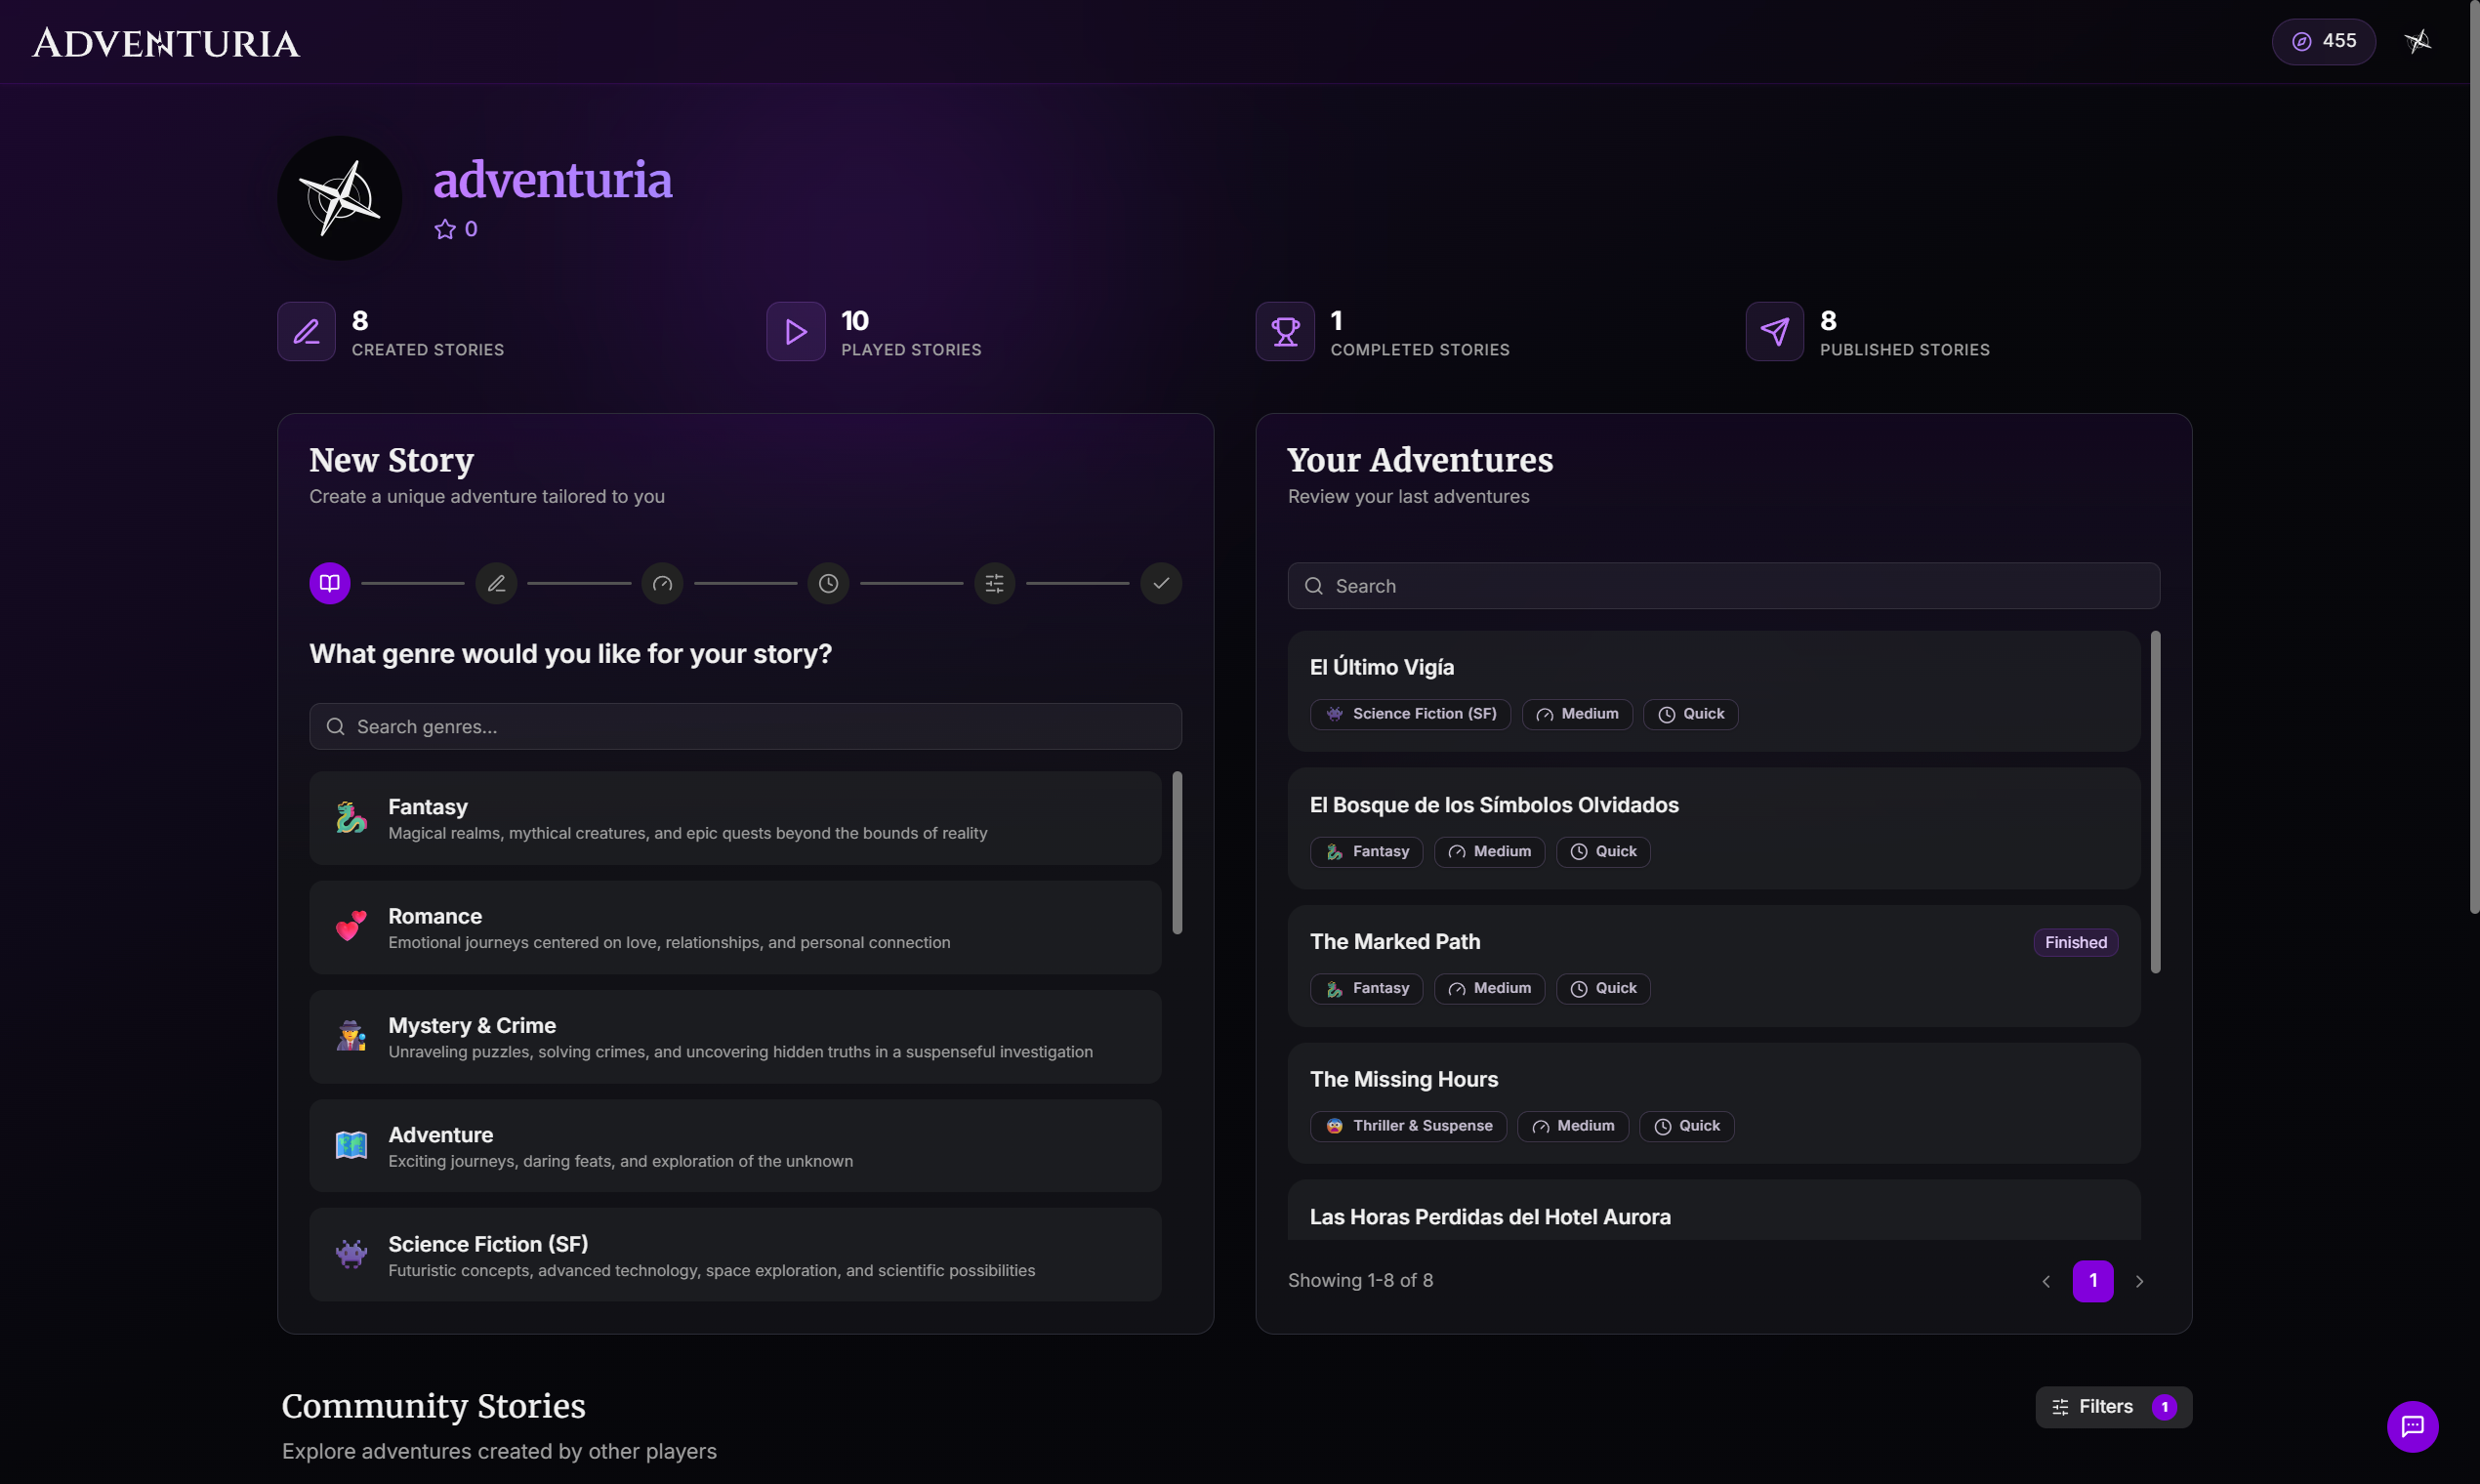Click the checkmark final step icon

(x=1161, y=583)
